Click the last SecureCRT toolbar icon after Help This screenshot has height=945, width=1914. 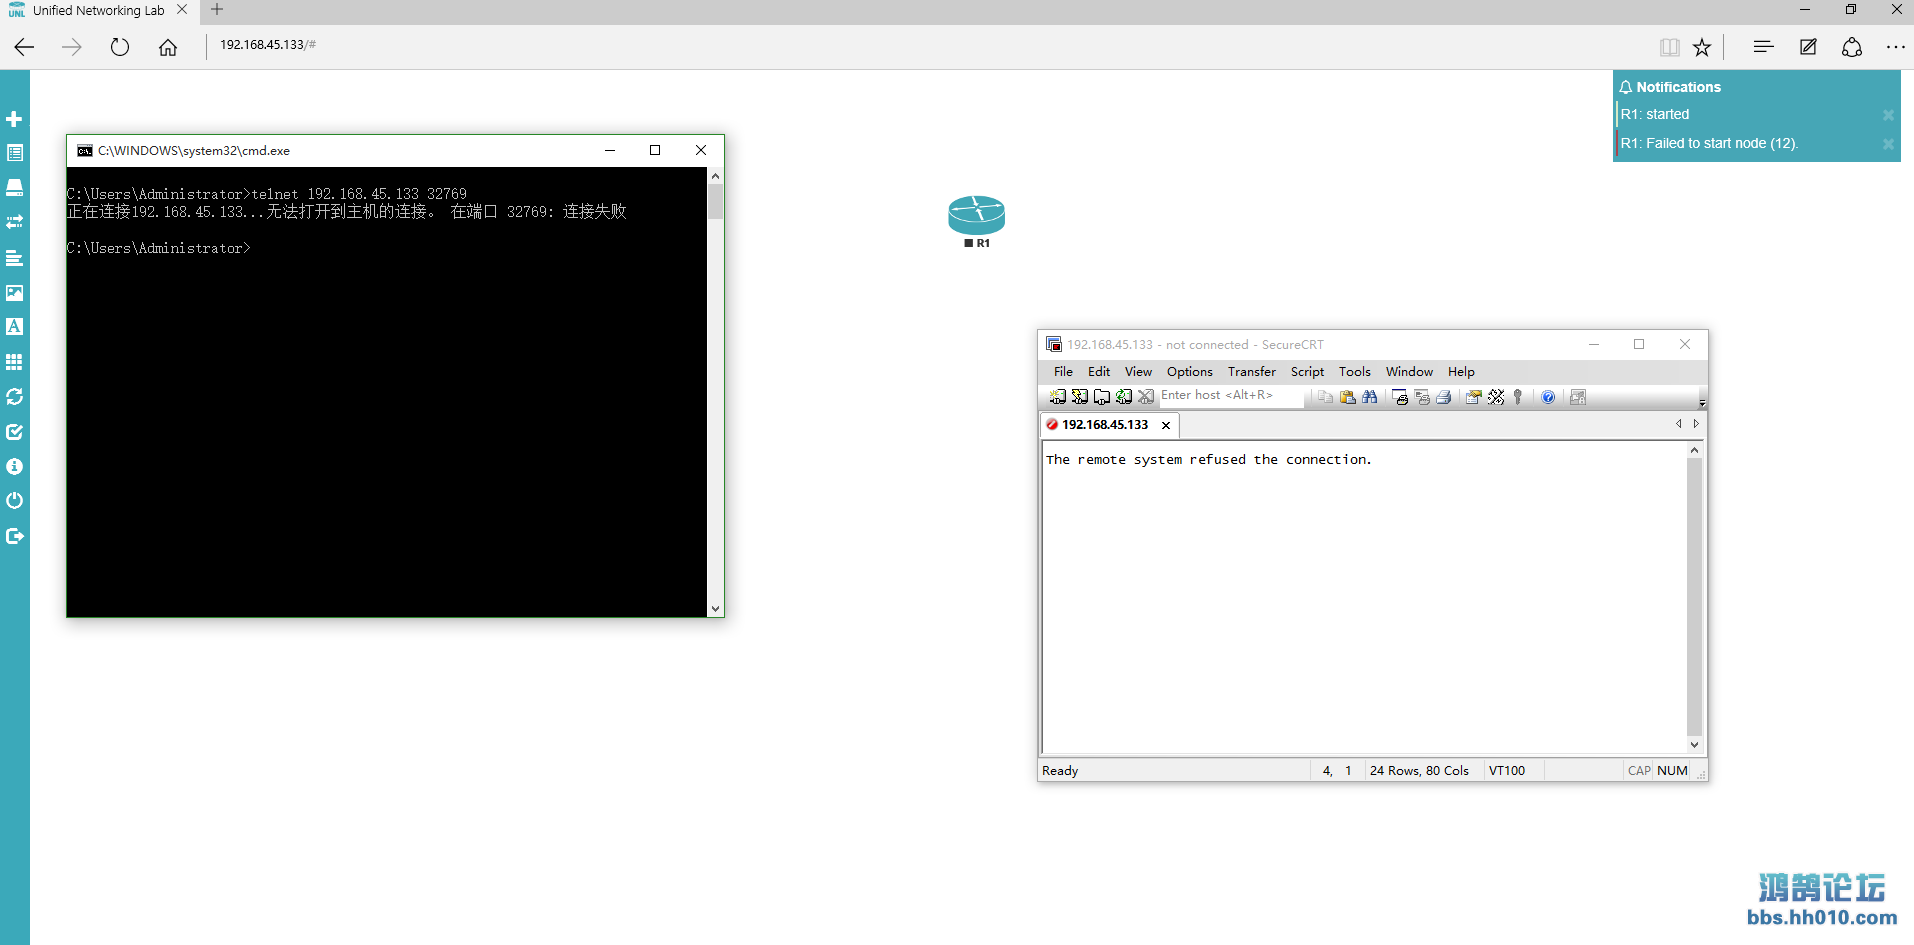[x=1578, y=397]
